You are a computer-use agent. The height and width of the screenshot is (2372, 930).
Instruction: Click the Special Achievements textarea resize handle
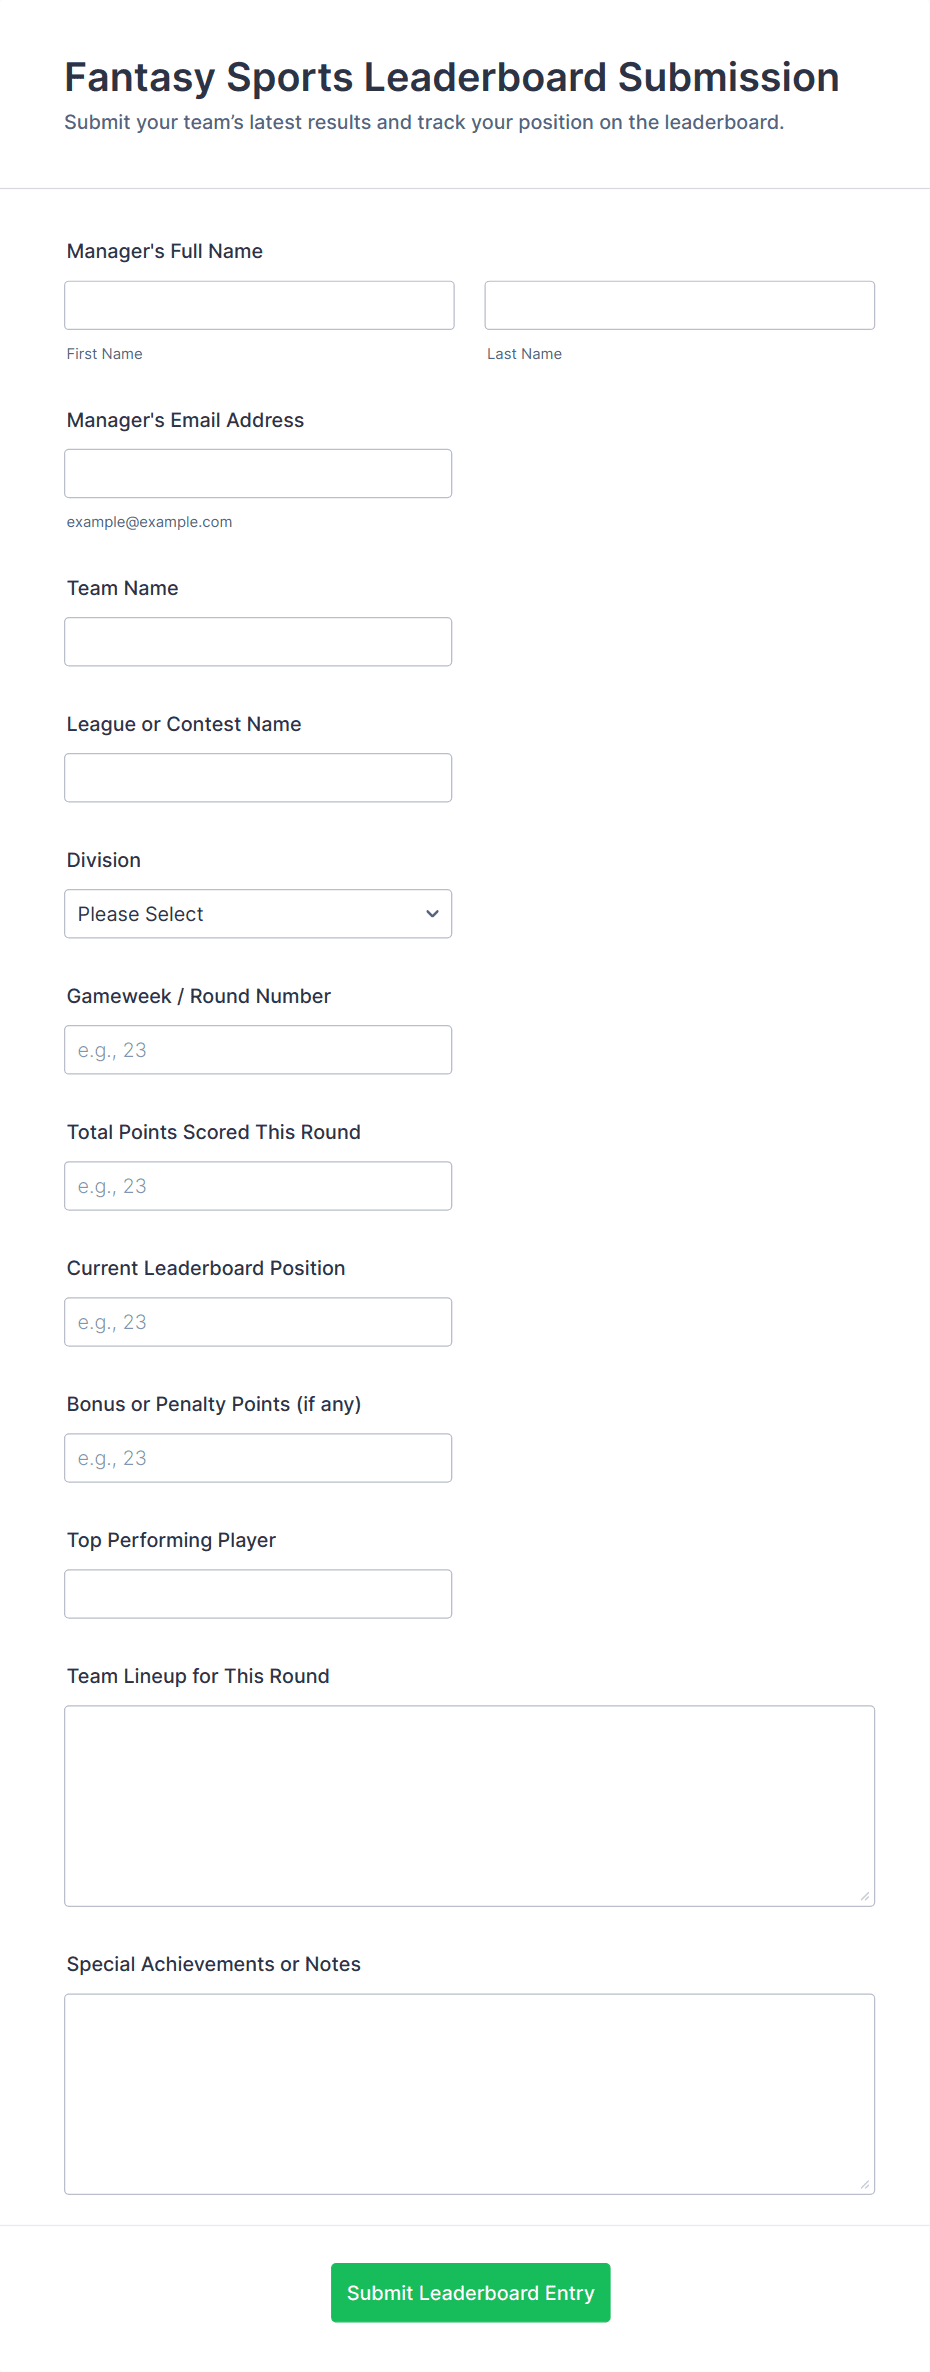point(865,2184)
